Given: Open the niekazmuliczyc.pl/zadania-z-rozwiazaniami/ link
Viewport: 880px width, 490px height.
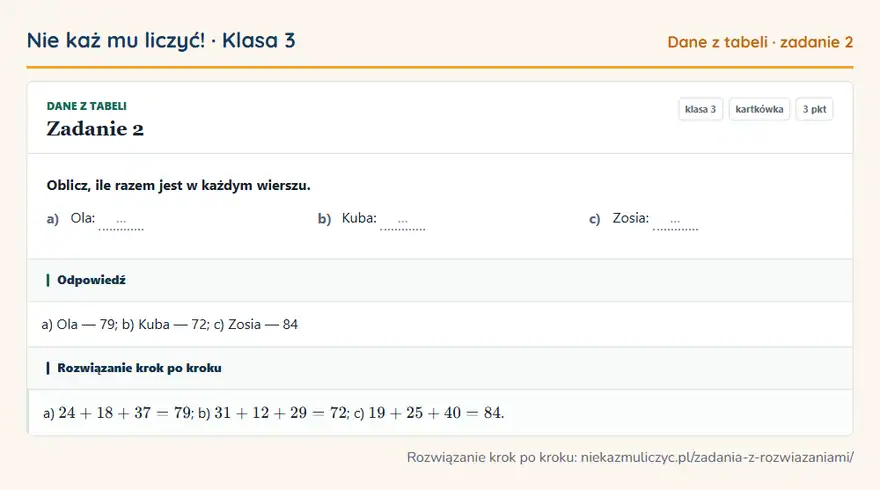Looking at the screenshot, I should [717, 457].
